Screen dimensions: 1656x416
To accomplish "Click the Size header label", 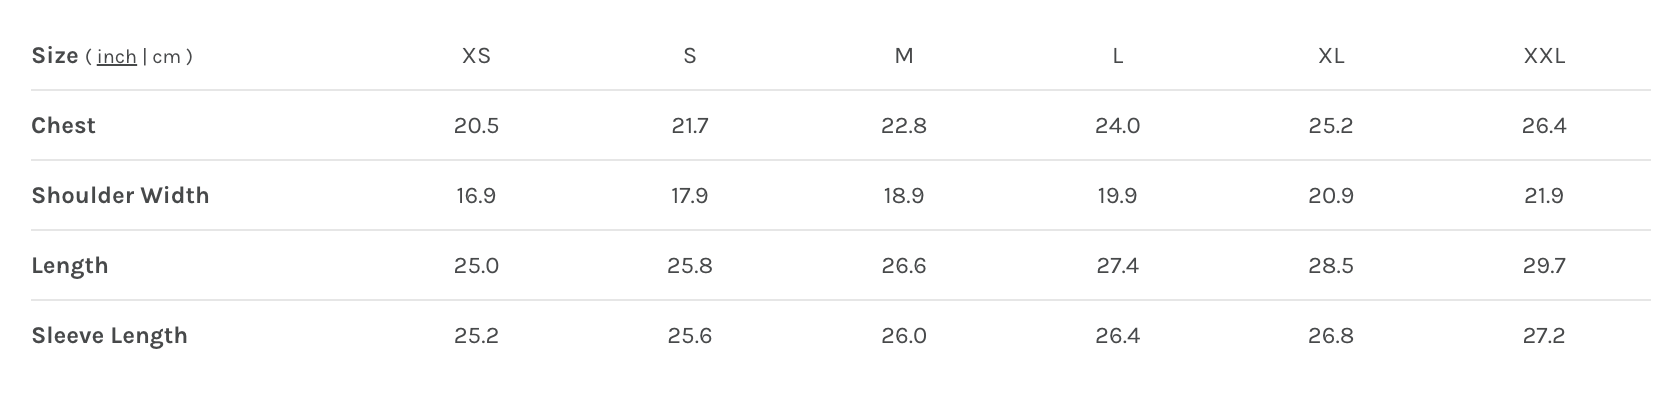I will pos(55,56).
